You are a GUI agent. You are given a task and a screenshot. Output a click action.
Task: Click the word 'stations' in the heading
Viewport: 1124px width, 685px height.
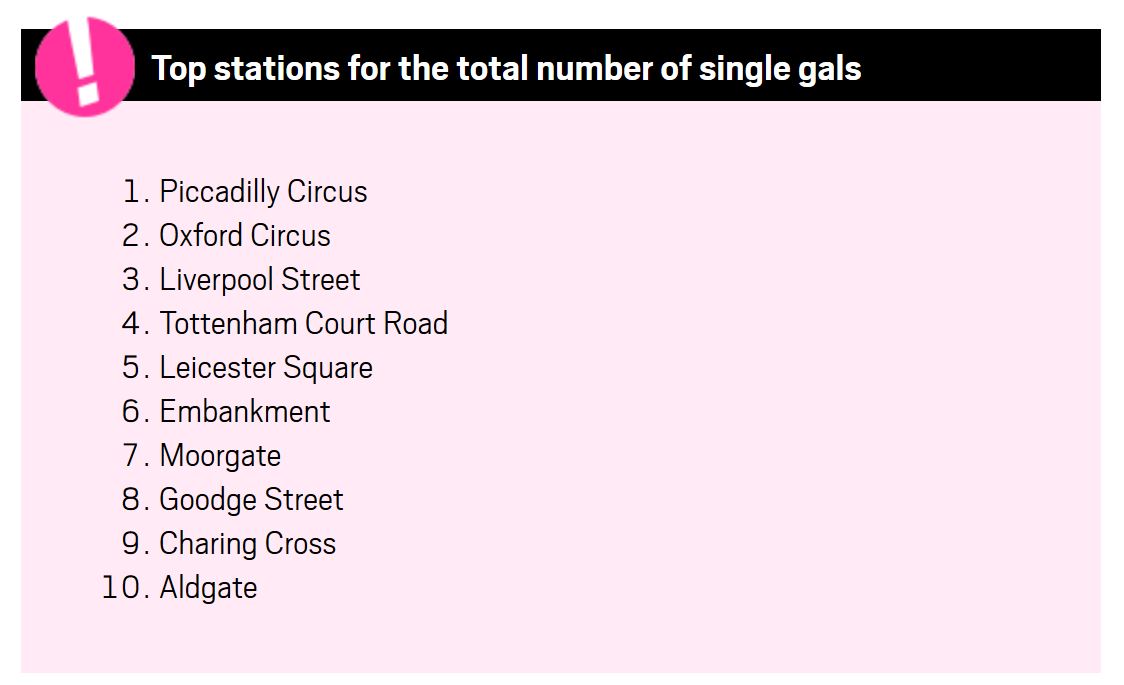[x=277, y=69]
